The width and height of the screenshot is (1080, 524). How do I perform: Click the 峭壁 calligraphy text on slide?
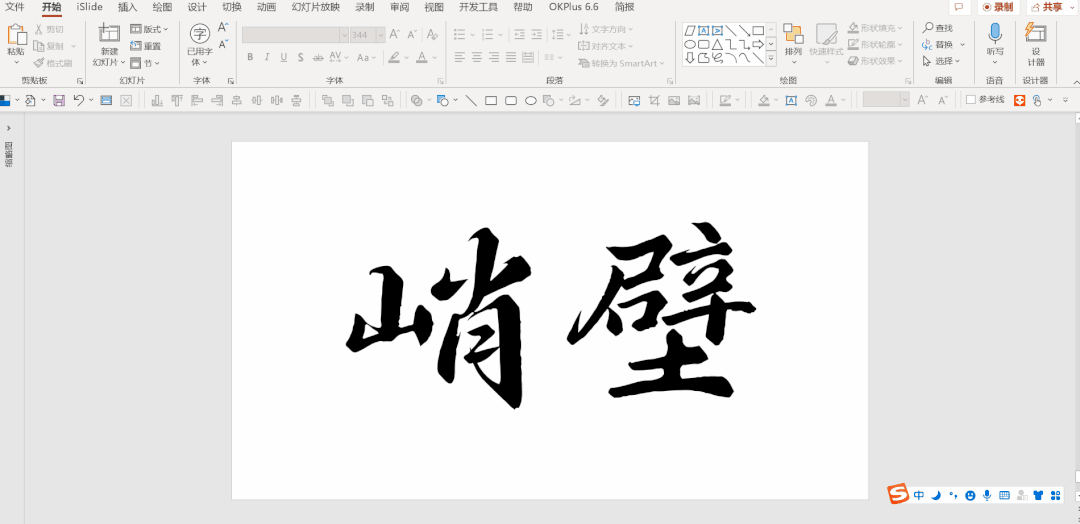point(550,314)
